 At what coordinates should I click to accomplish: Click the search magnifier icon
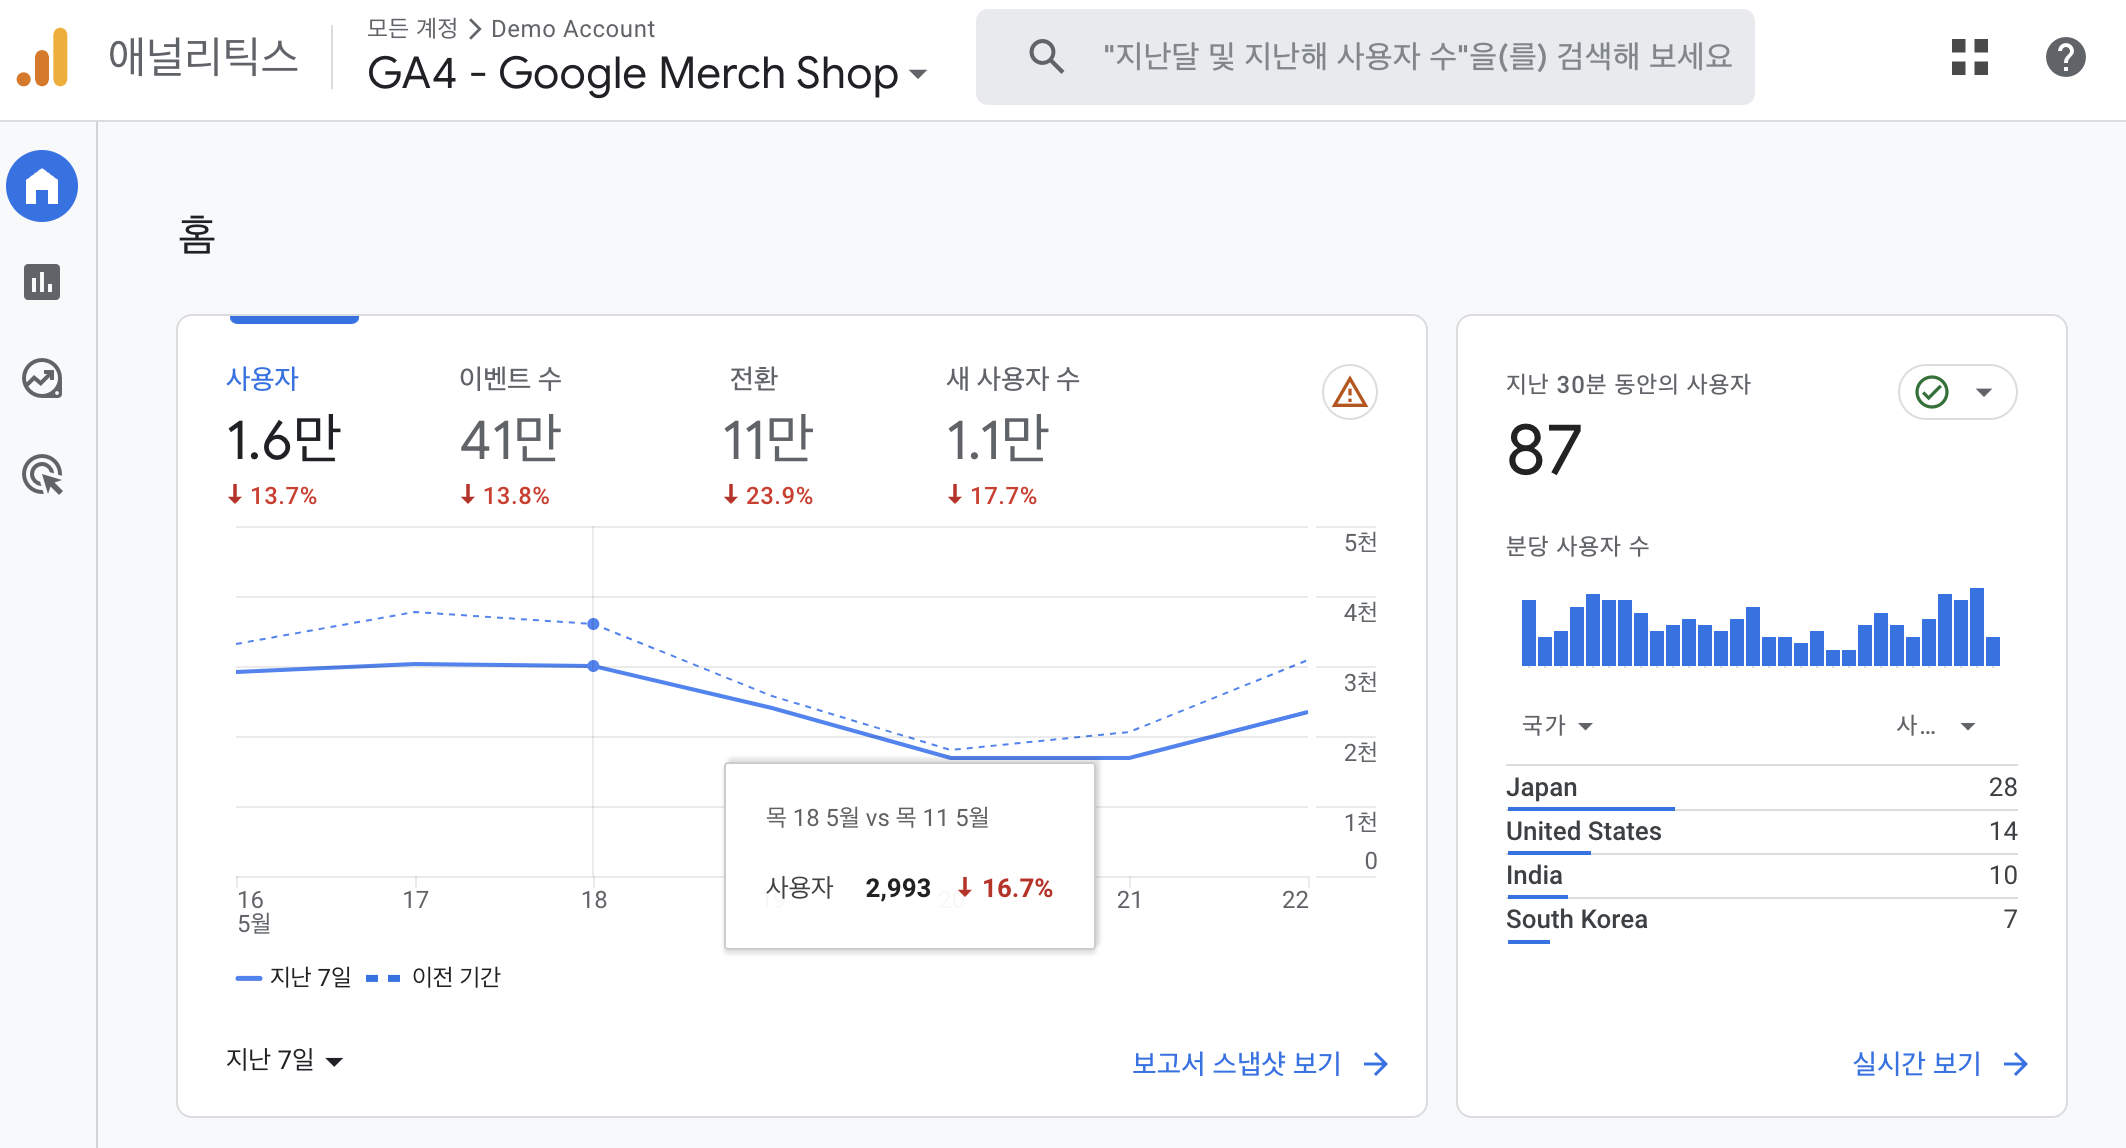coord(1046,57)
